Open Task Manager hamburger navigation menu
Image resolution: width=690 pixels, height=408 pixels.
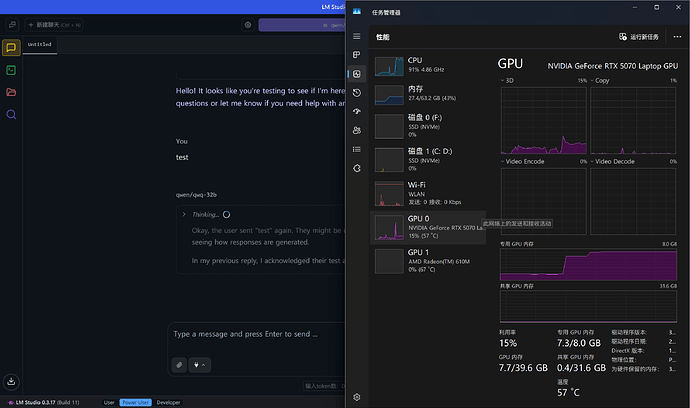coord(357,37)
